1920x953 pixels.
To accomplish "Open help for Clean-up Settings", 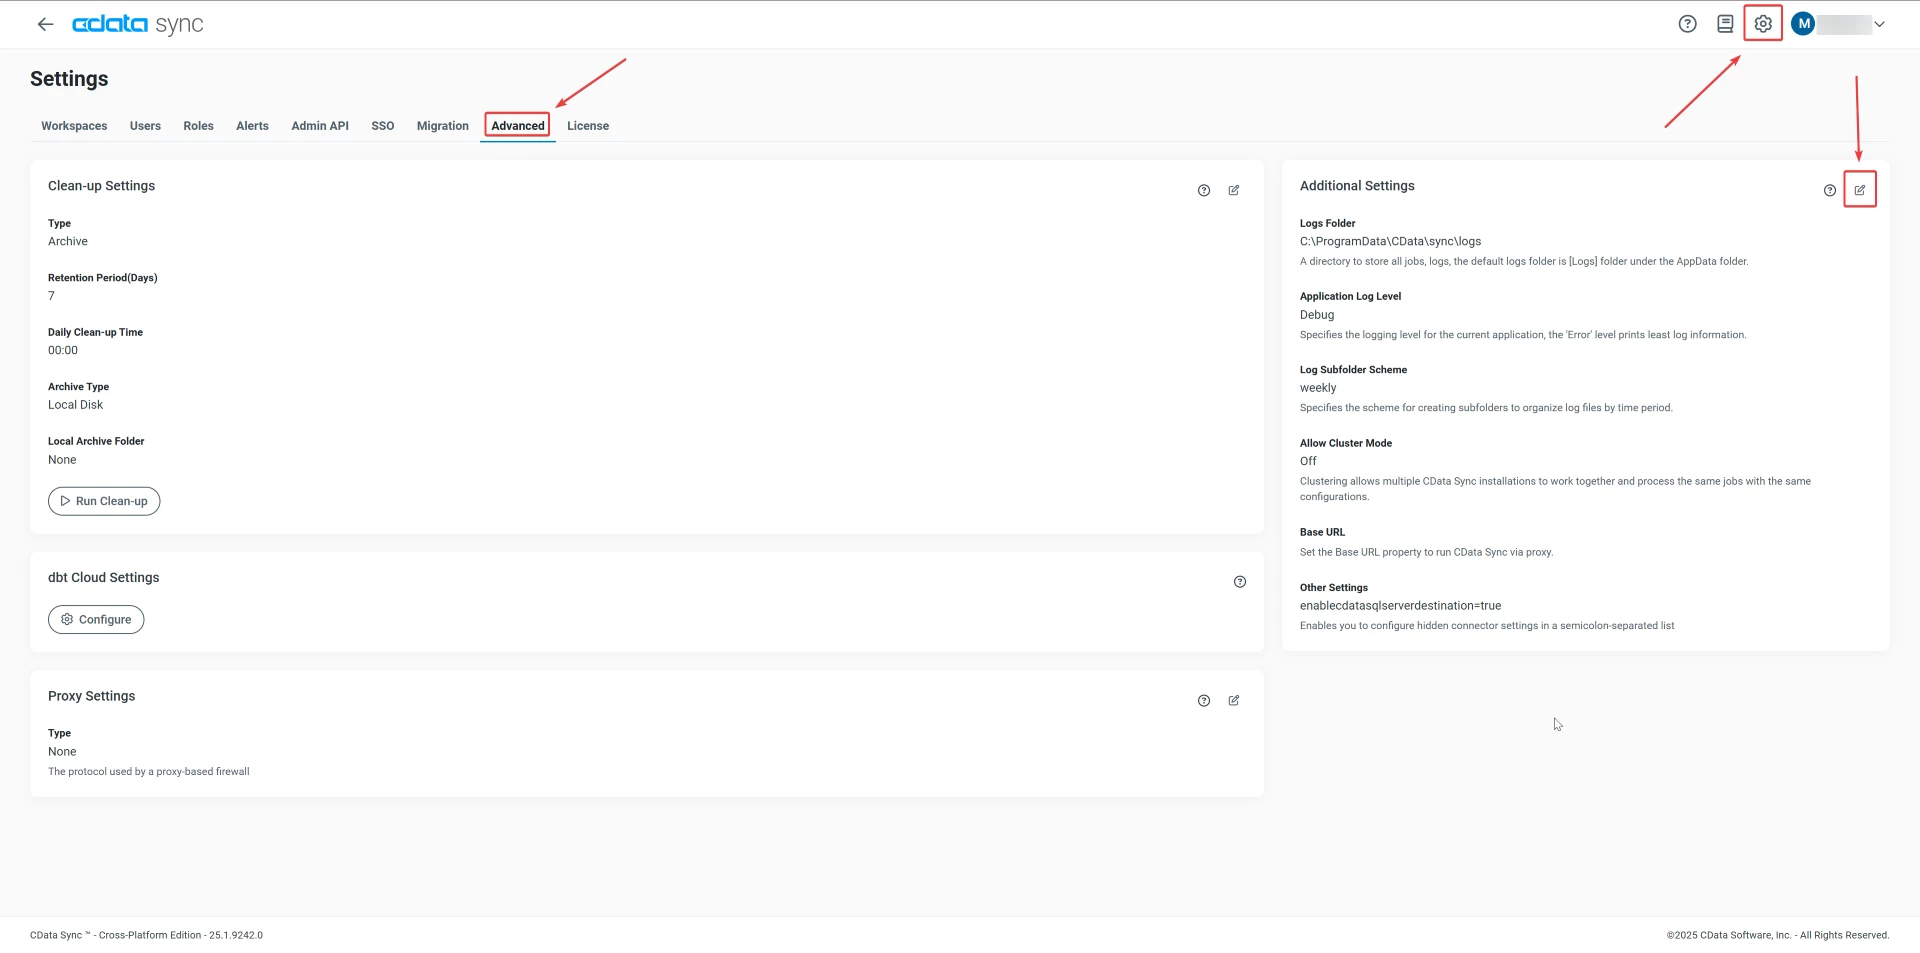I will point(1204,190).
